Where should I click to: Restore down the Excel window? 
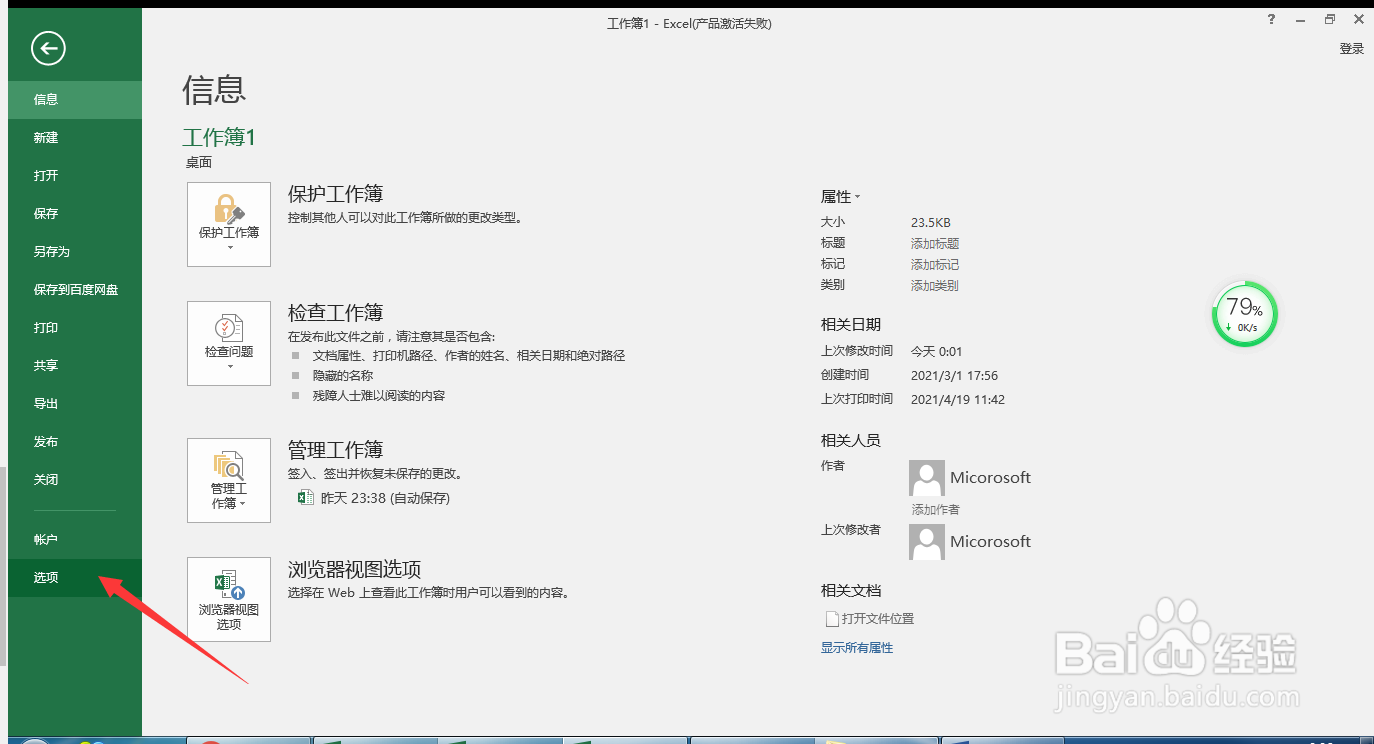coord(1330,19)
